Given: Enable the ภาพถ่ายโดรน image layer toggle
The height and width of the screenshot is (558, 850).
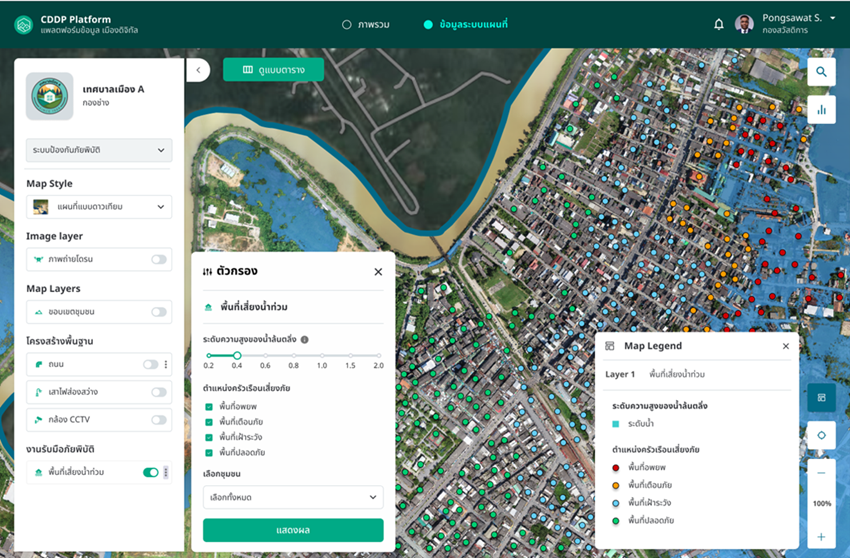Looking at the screenshot, I should (158, 260).
